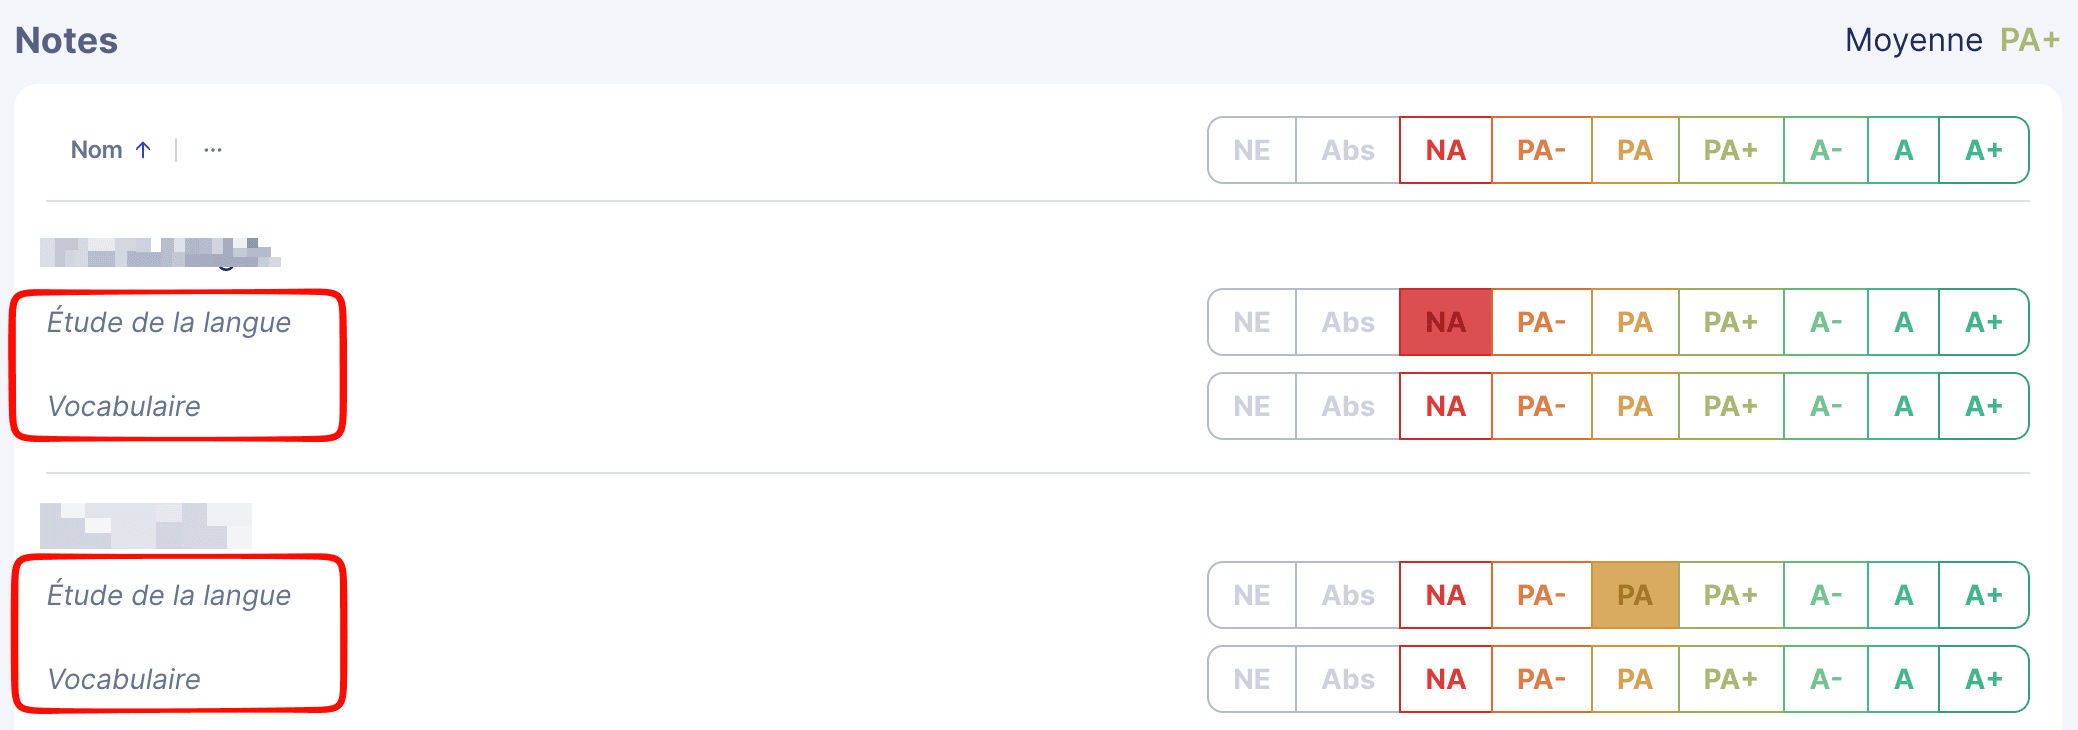2078x730 pixels.
Task: Give A+ for second student's Vocabulaire
Action: pos(1983,679)
